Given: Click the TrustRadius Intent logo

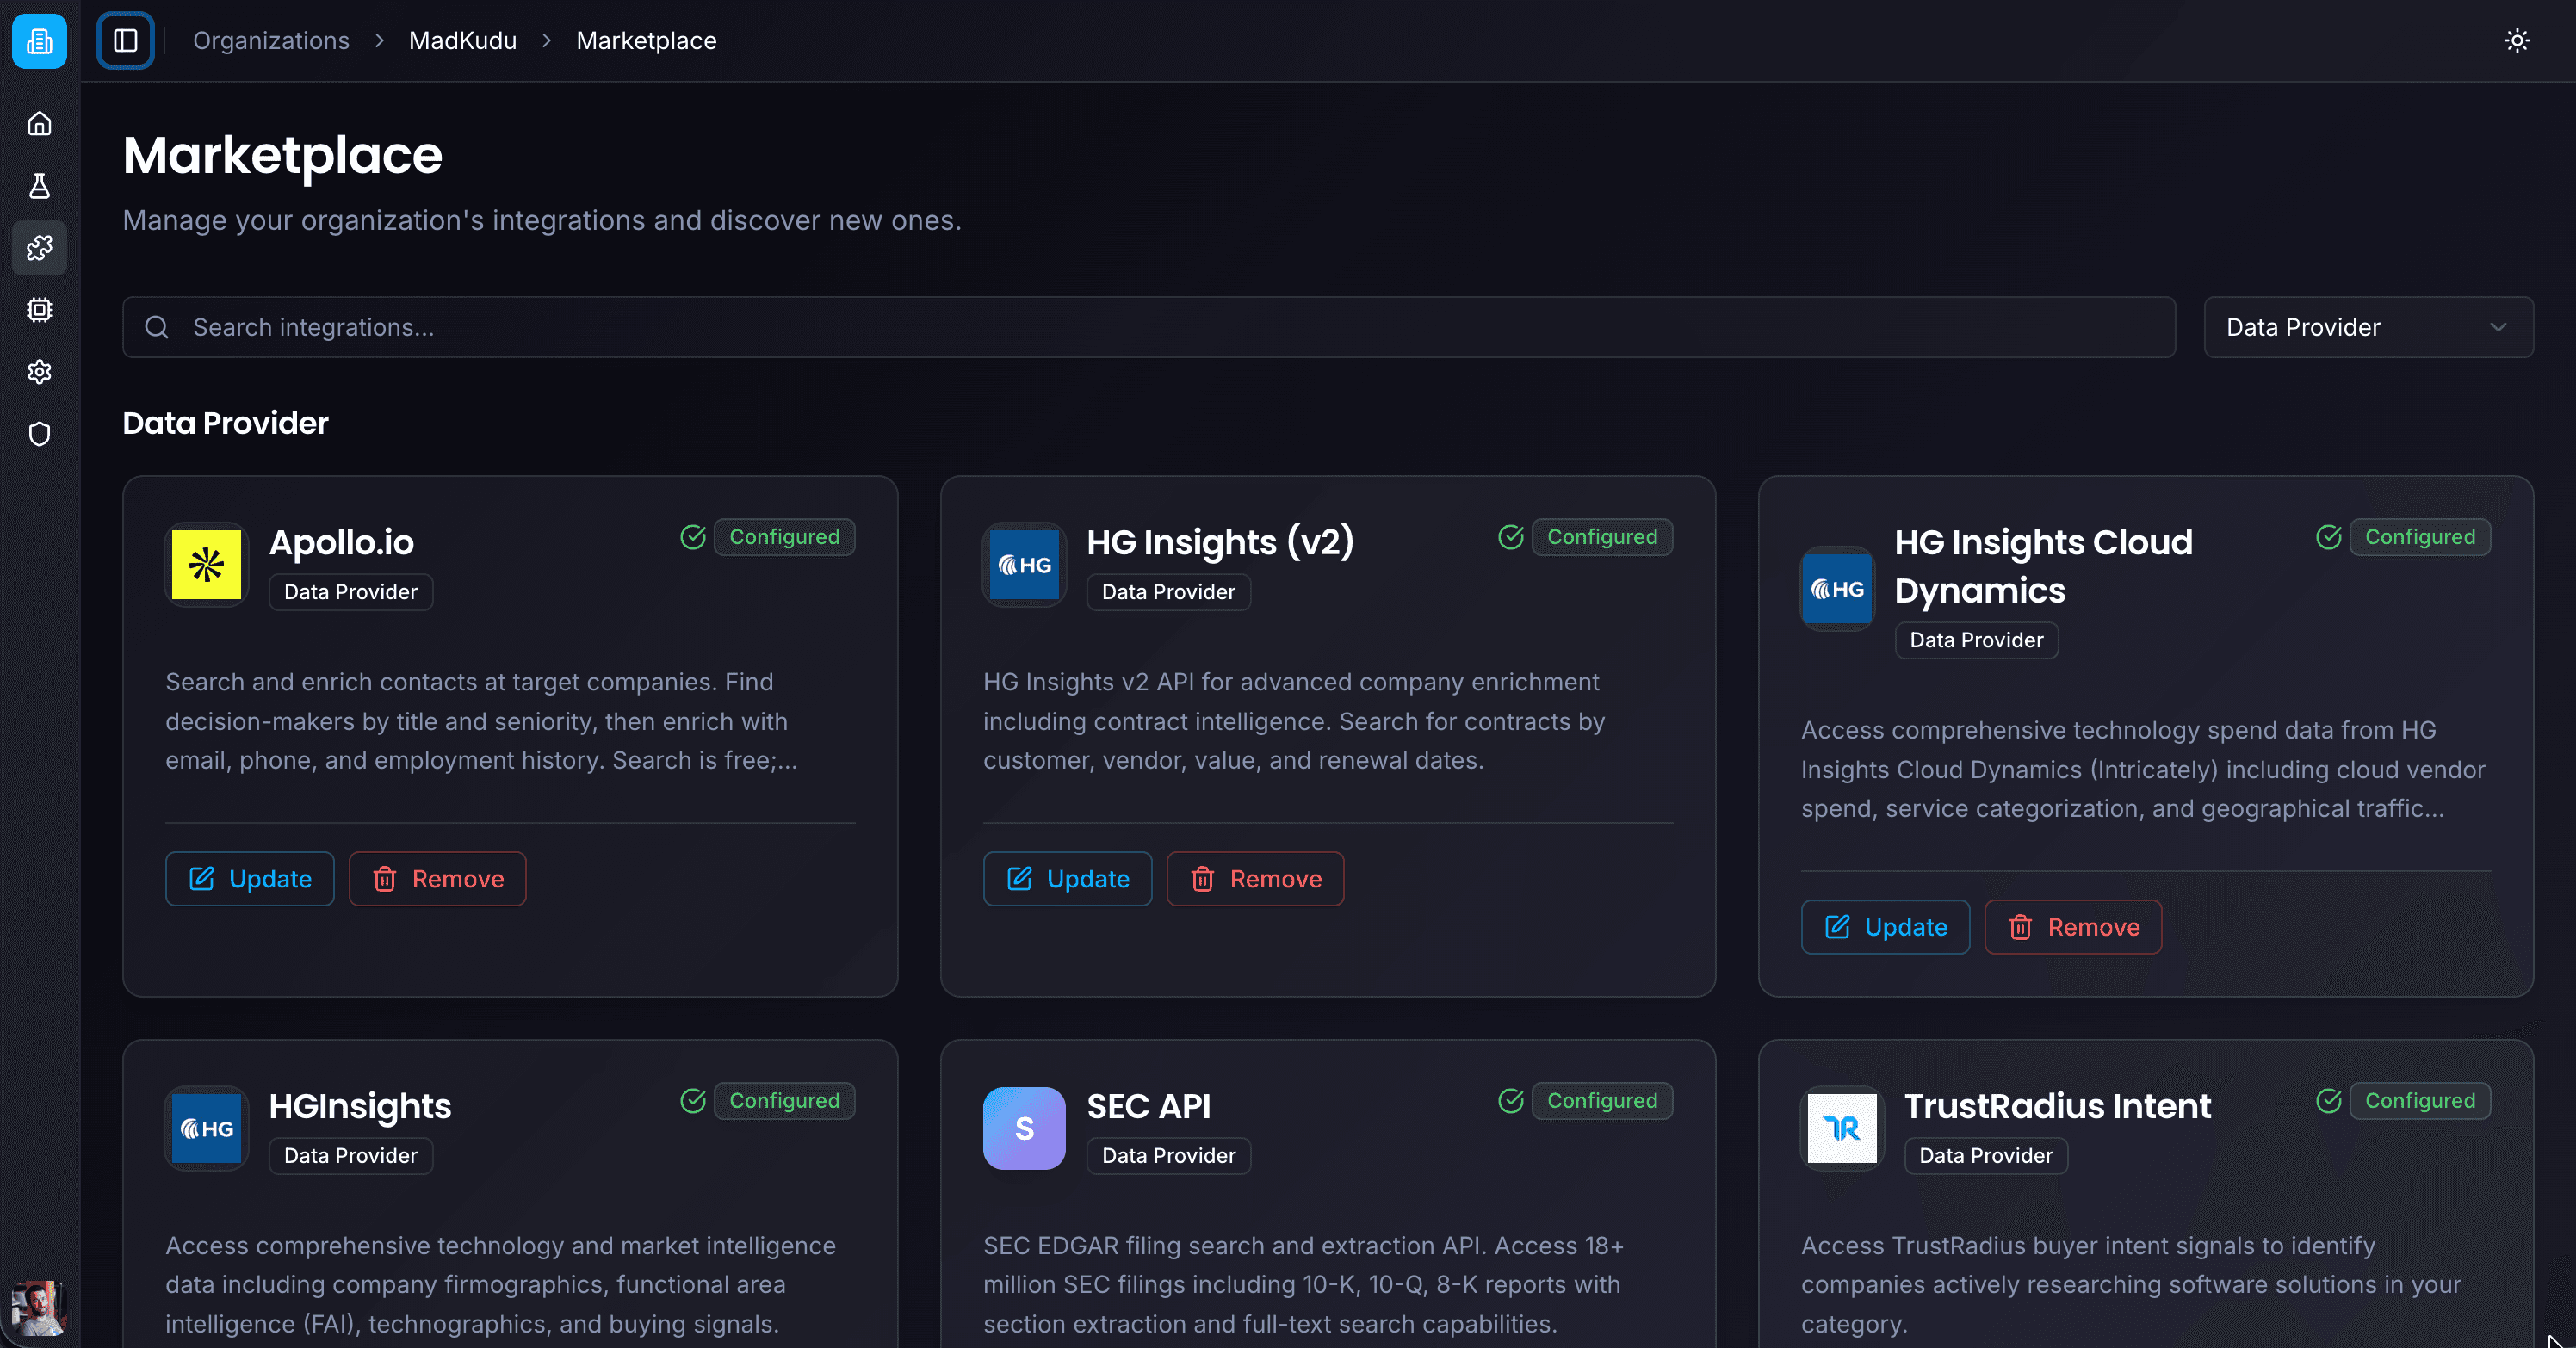Looking at the screenshot, I should tap(1842, 1129).
